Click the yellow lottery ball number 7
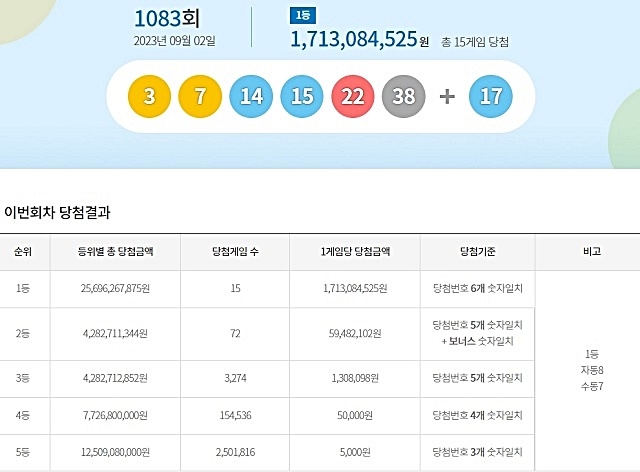 click(200, 96)
